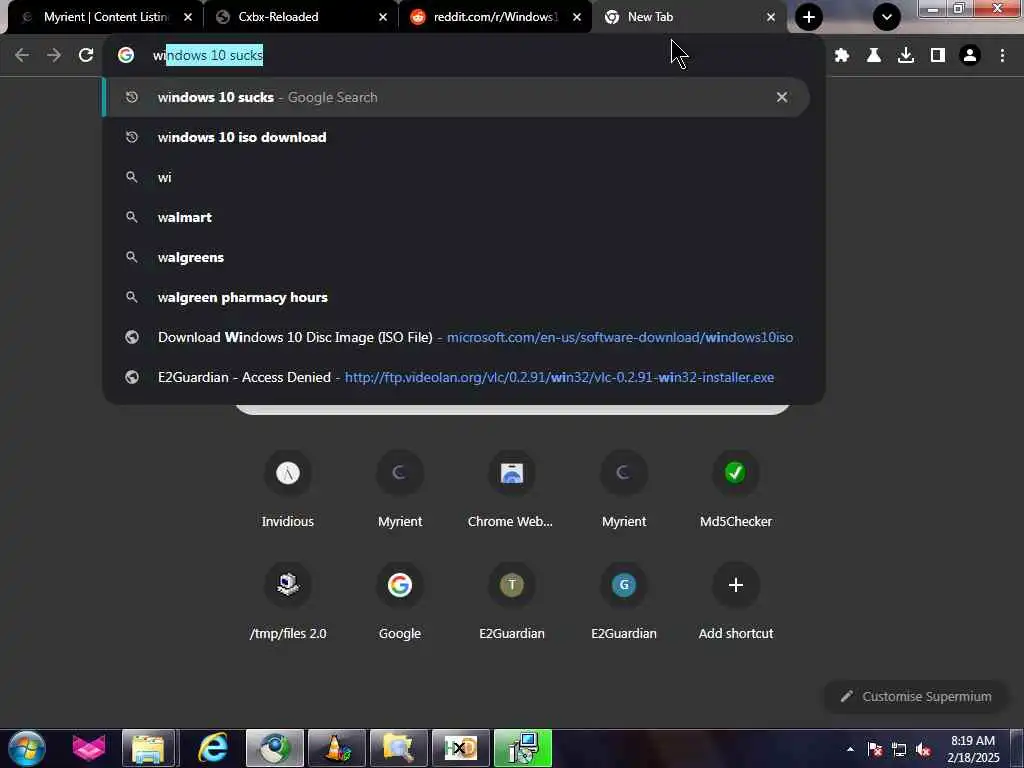The image size is (1024, 768).
Task: Open the Extensions puzzle-piece menu
Action: coord(842,56)
